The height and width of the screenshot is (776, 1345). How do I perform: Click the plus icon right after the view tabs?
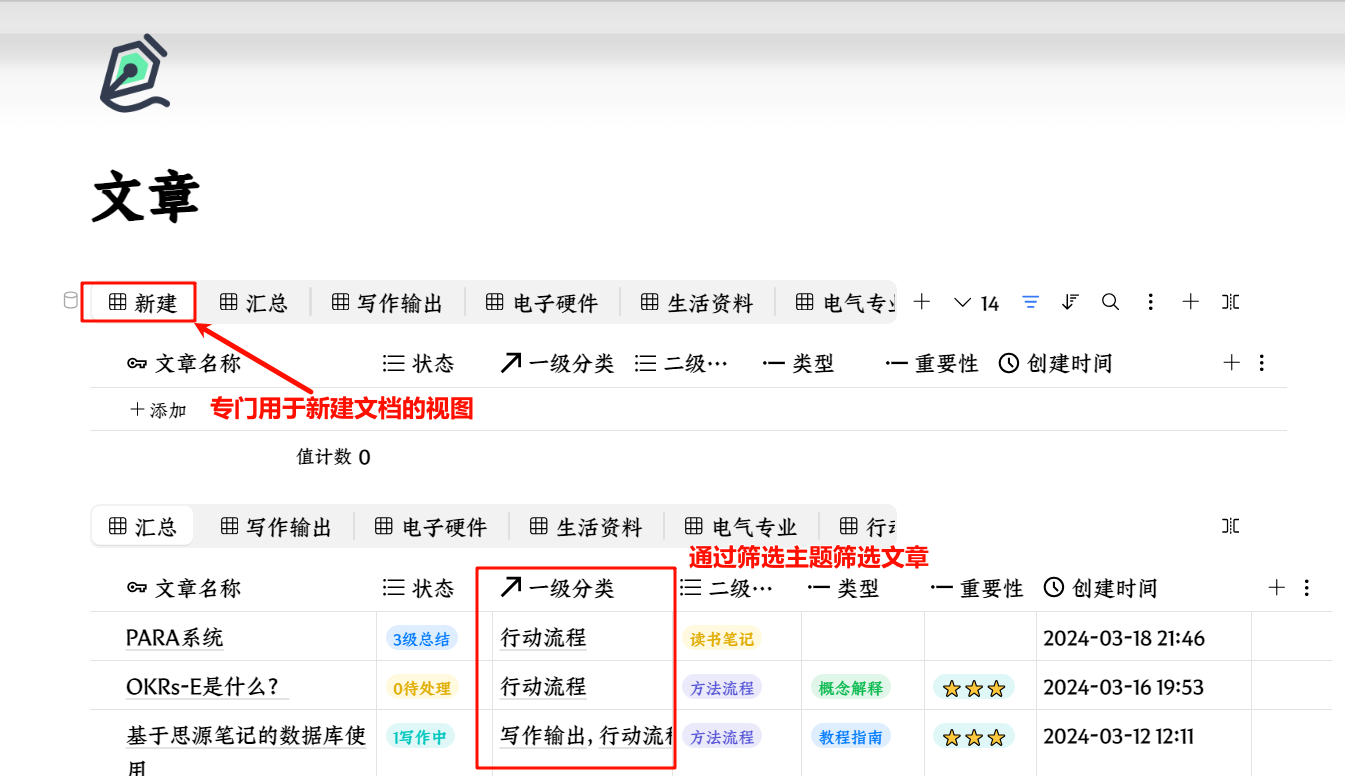point(922,302)
